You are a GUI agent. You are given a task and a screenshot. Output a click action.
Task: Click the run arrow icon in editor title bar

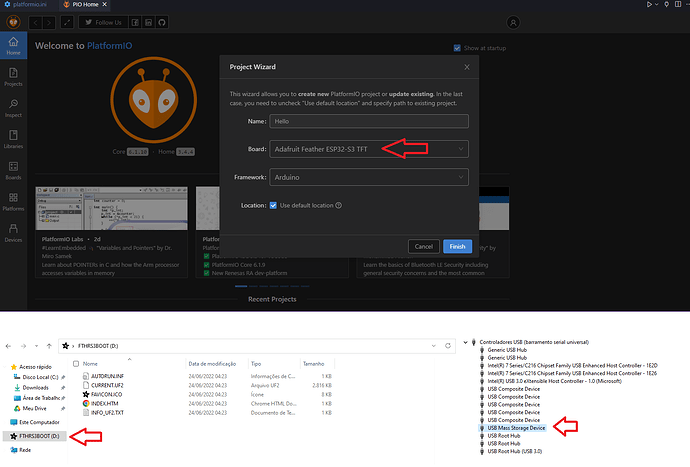click(x=649, y=4)
